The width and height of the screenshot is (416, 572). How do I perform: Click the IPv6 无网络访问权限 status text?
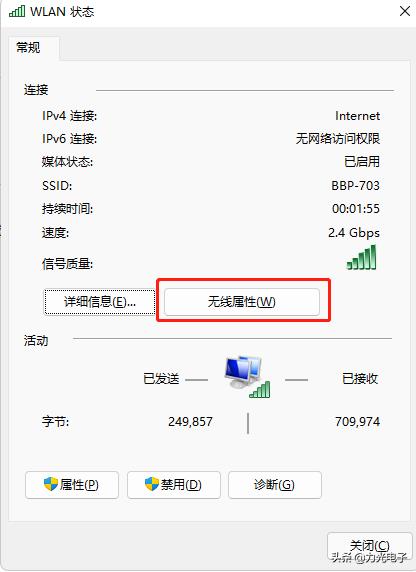tap(338, 139)
